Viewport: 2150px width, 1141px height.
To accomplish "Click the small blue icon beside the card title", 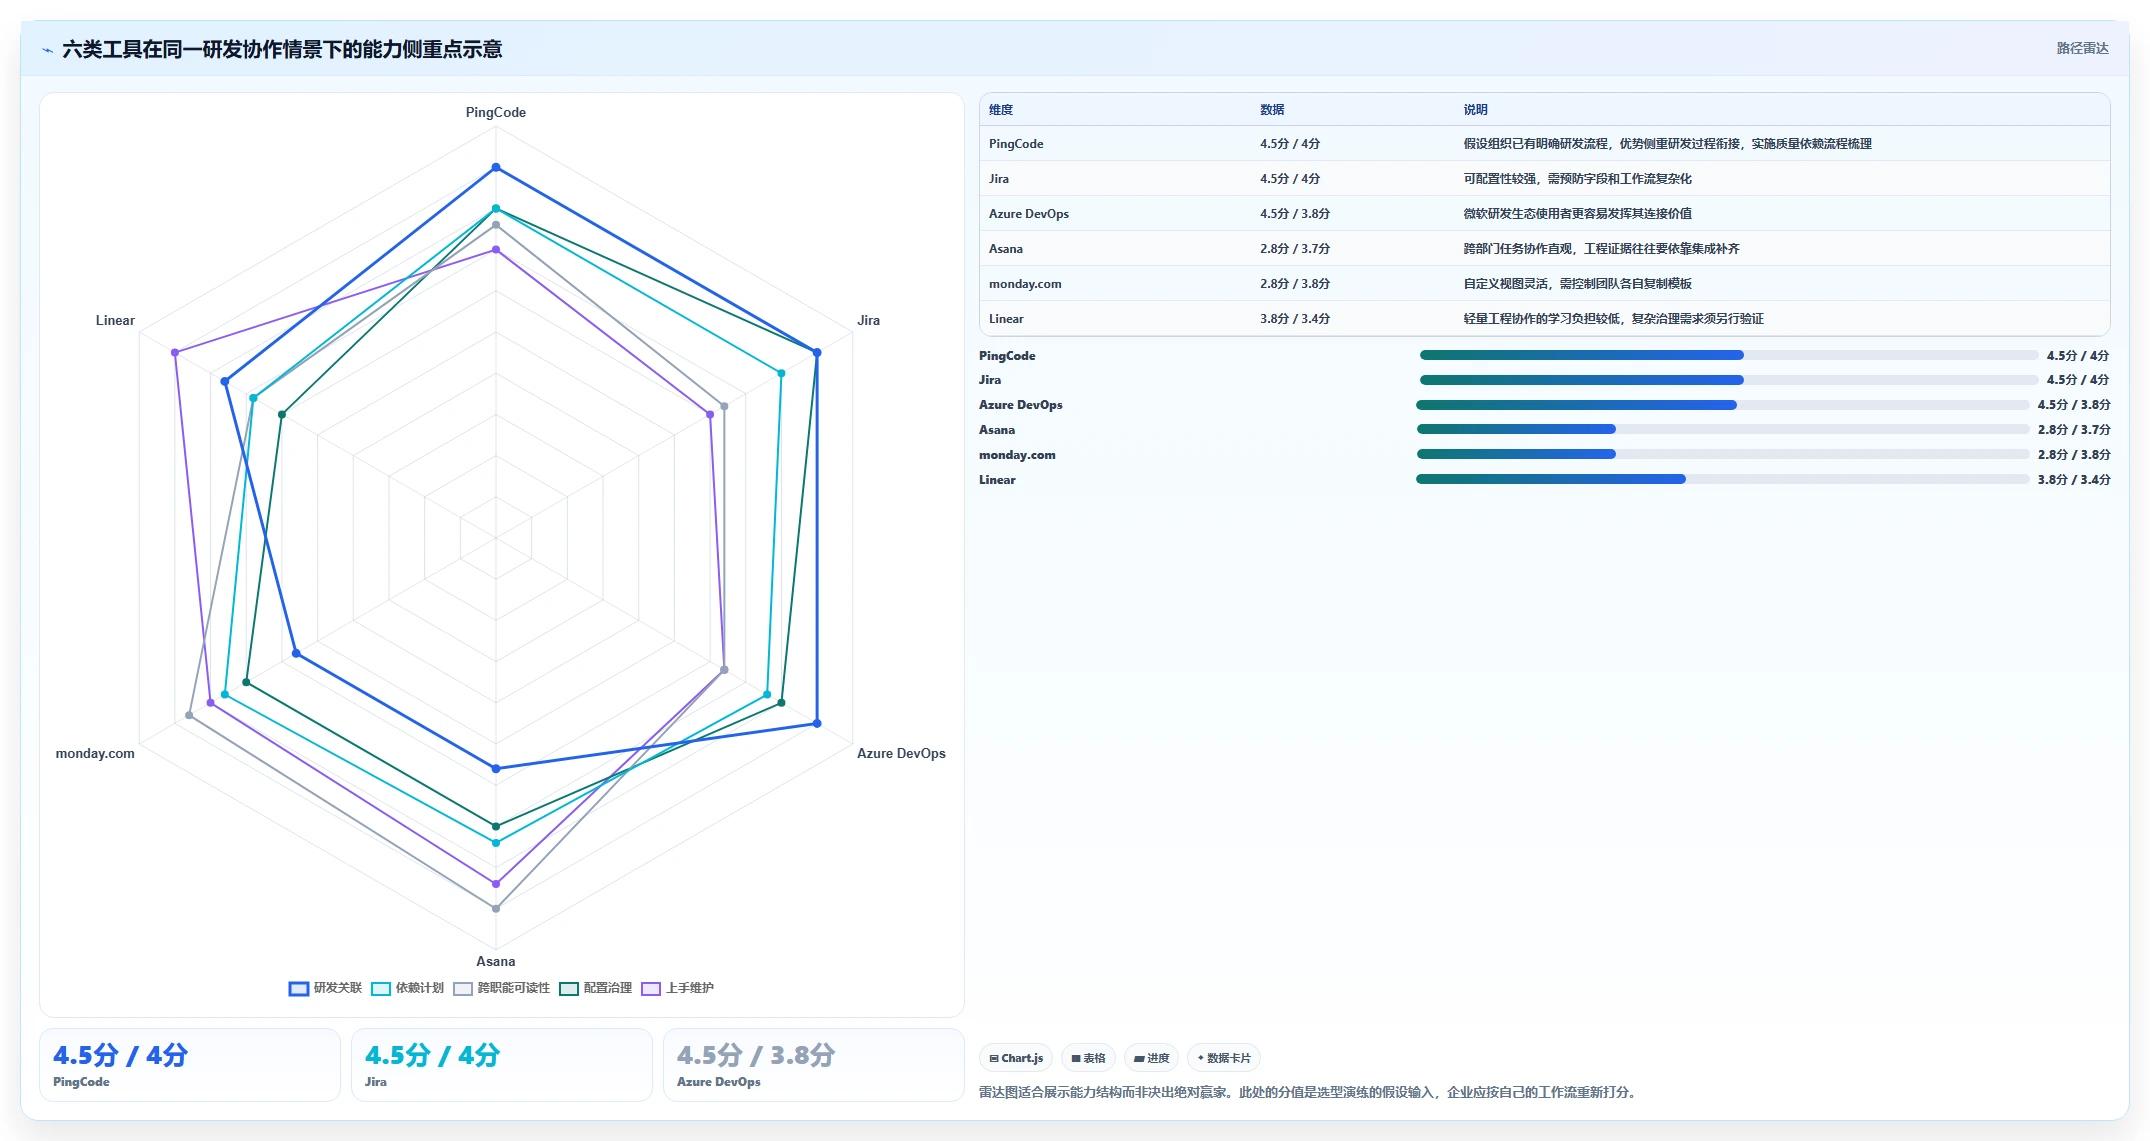I will pyautogui.click(x=47, y=50).
